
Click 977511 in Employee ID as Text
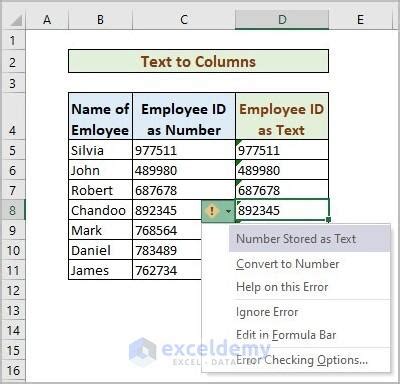[282, 150]
